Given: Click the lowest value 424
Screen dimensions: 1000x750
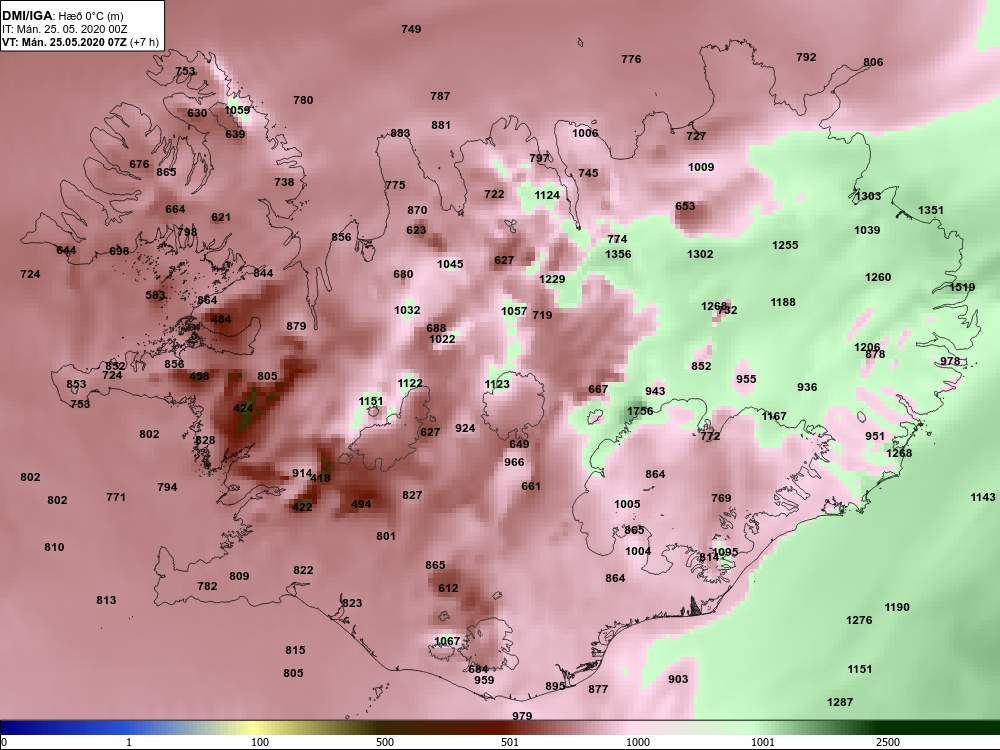Looking at the screenshot, I should pyautogui.click(x=244, y=409).
